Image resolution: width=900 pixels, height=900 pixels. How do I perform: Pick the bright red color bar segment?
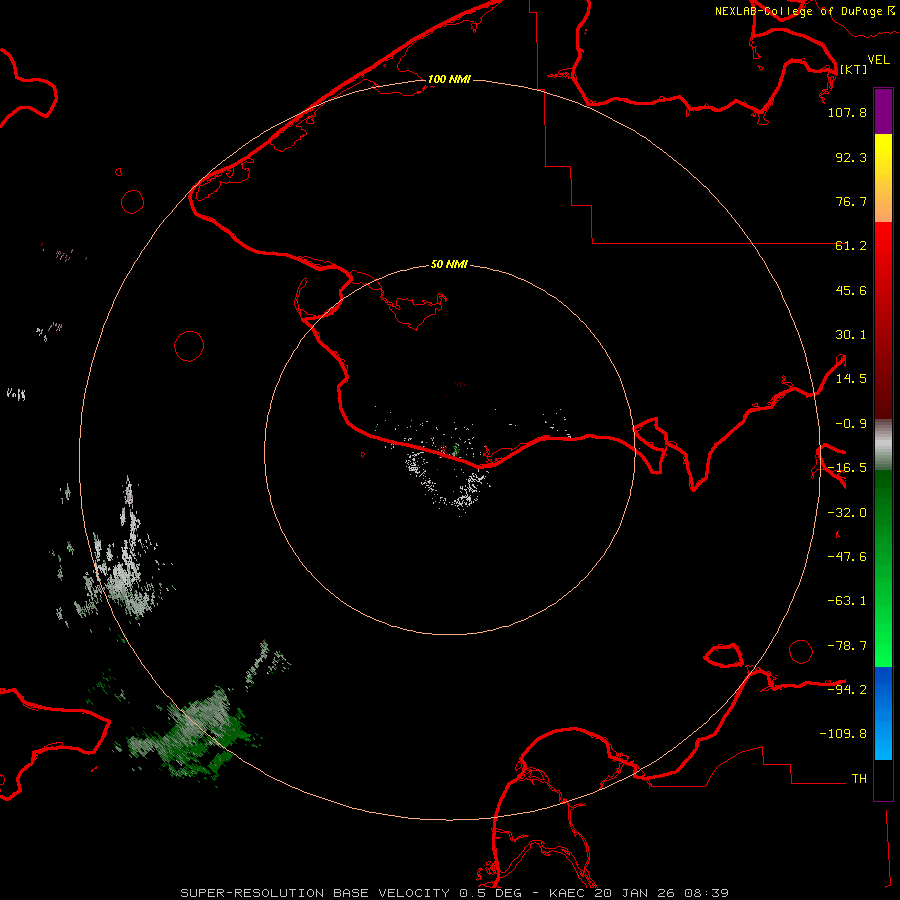[883, 320]
